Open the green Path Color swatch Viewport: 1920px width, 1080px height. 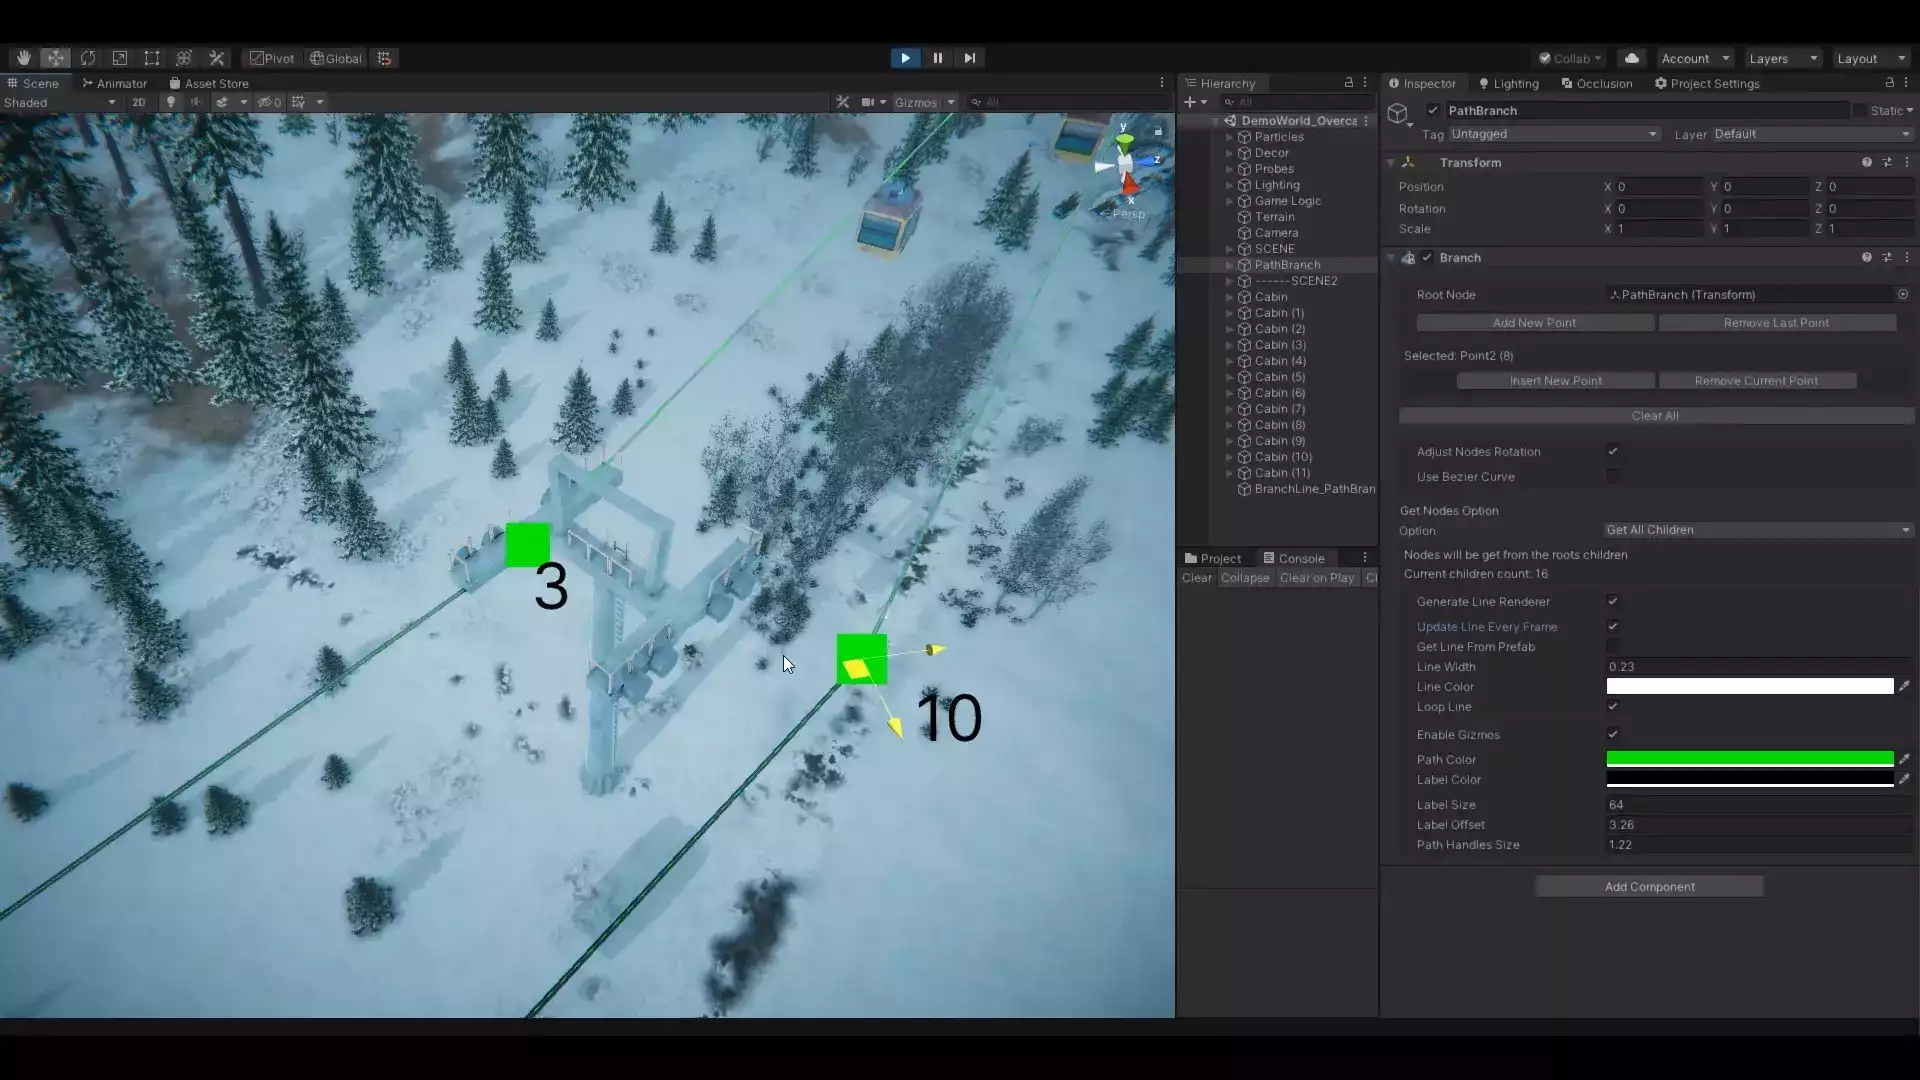1749,759
